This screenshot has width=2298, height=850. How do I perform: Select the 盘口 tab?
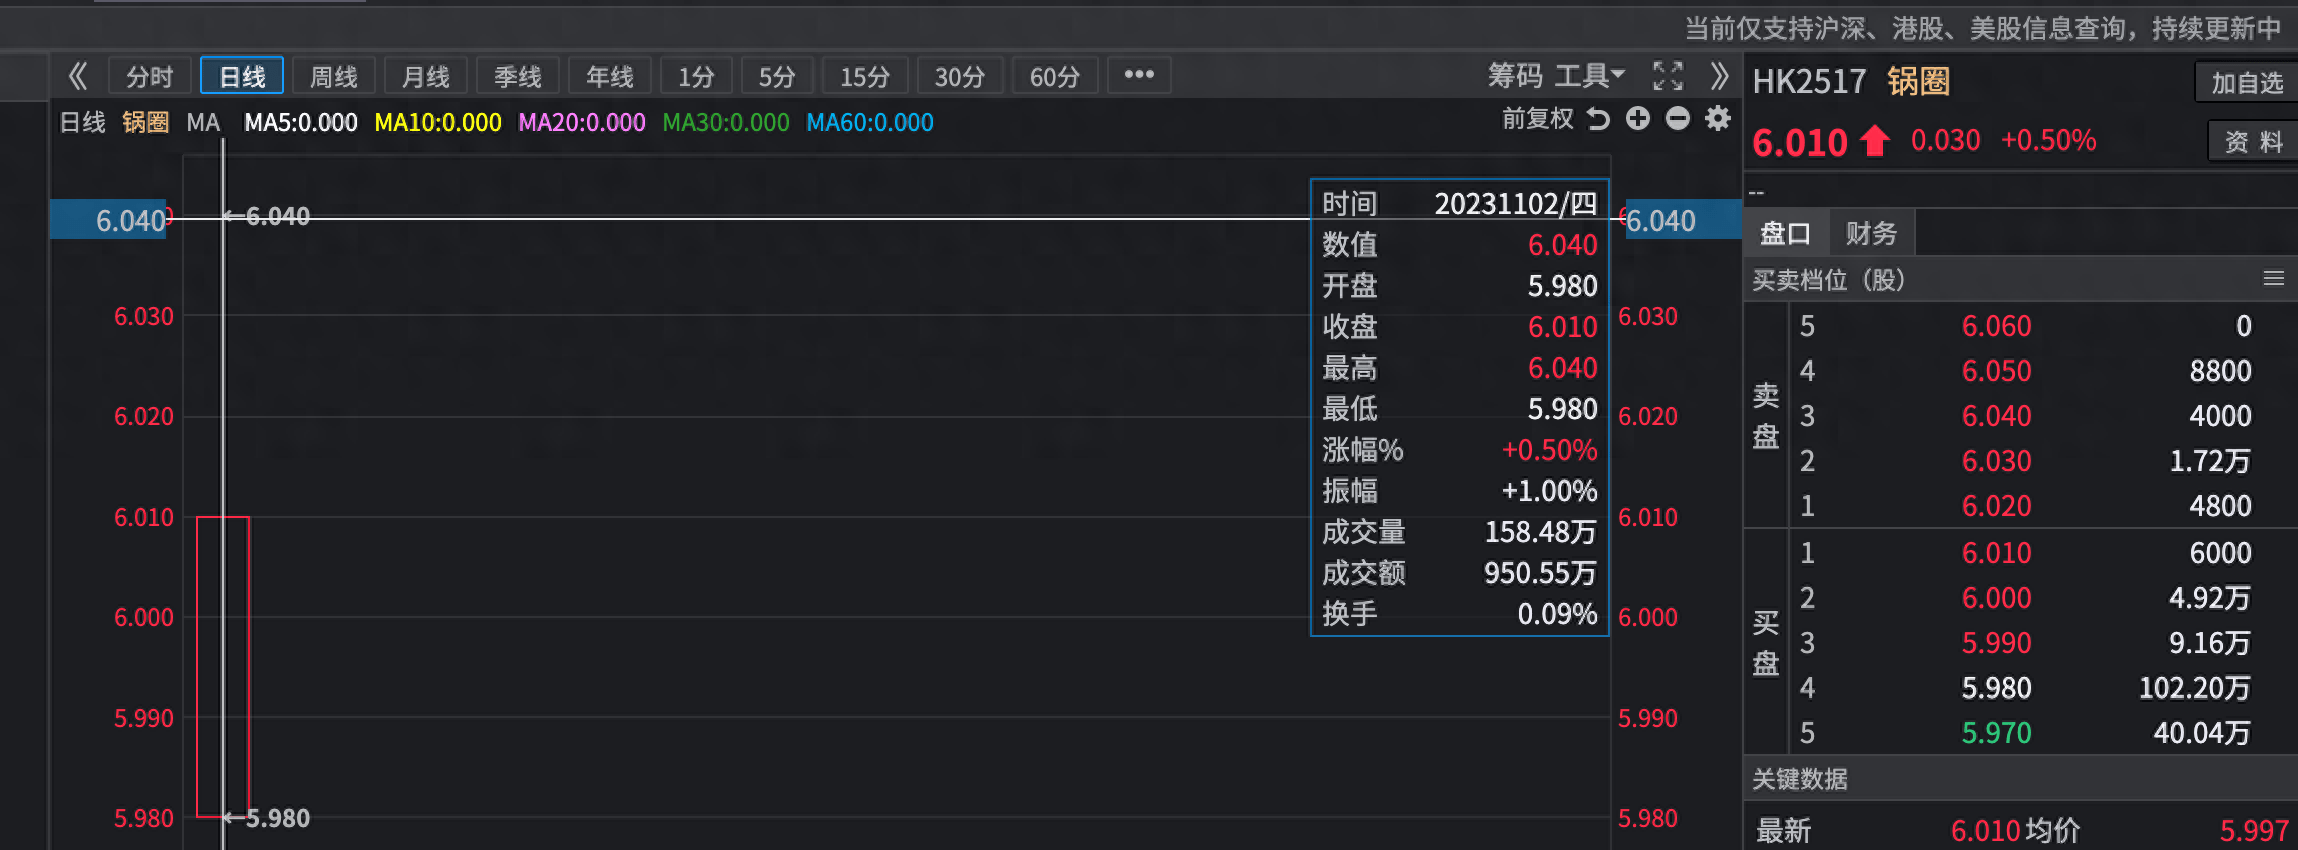coord(1786,234)
